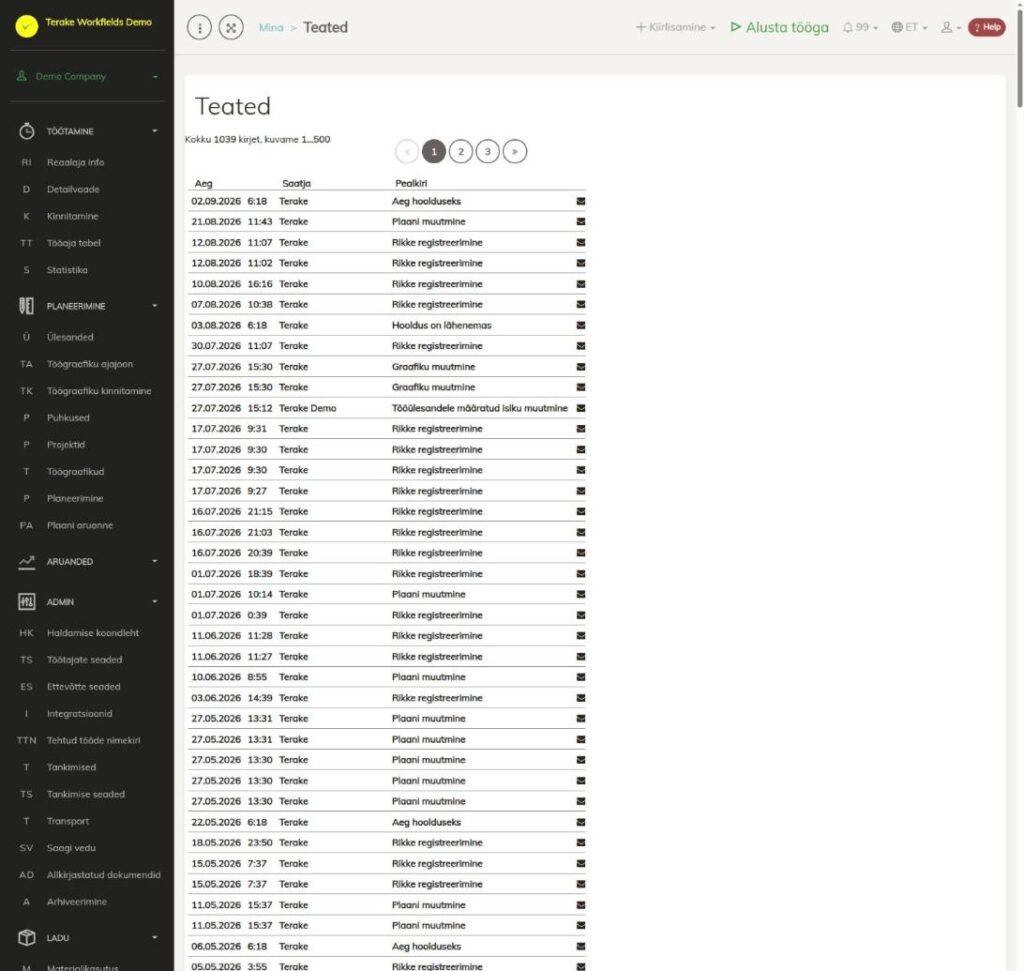Go to page 2 of messages
Screen dimensions: 1024x971
coord(460,151)
